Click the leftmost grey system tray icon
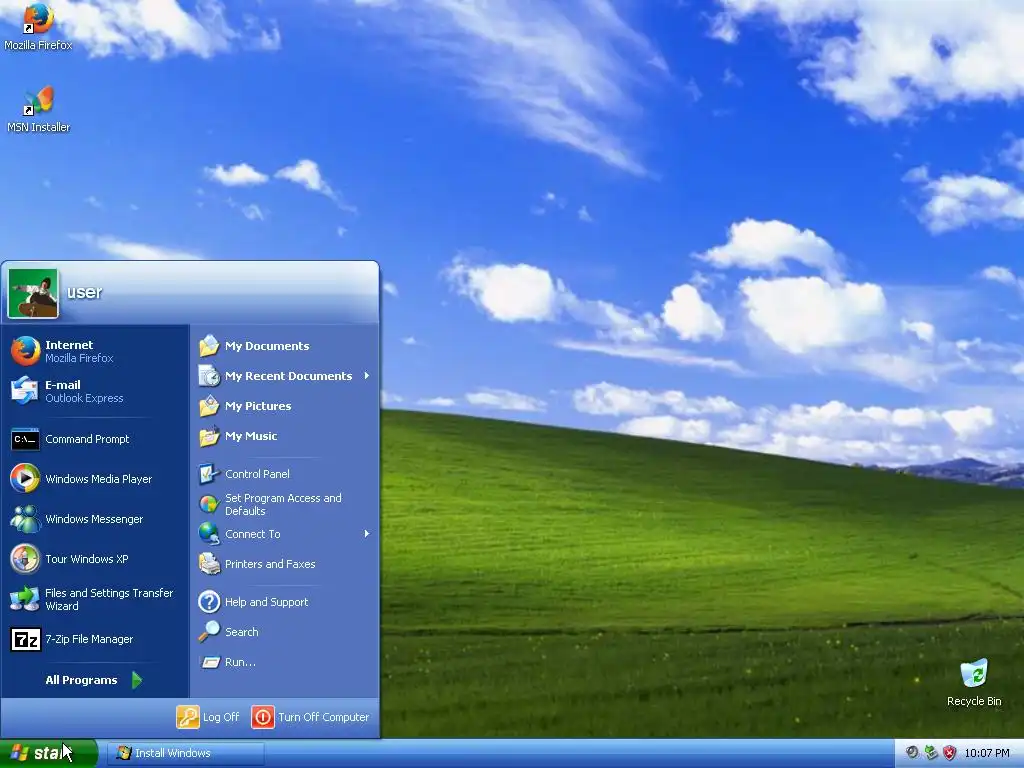 click(x=912, y=753)
